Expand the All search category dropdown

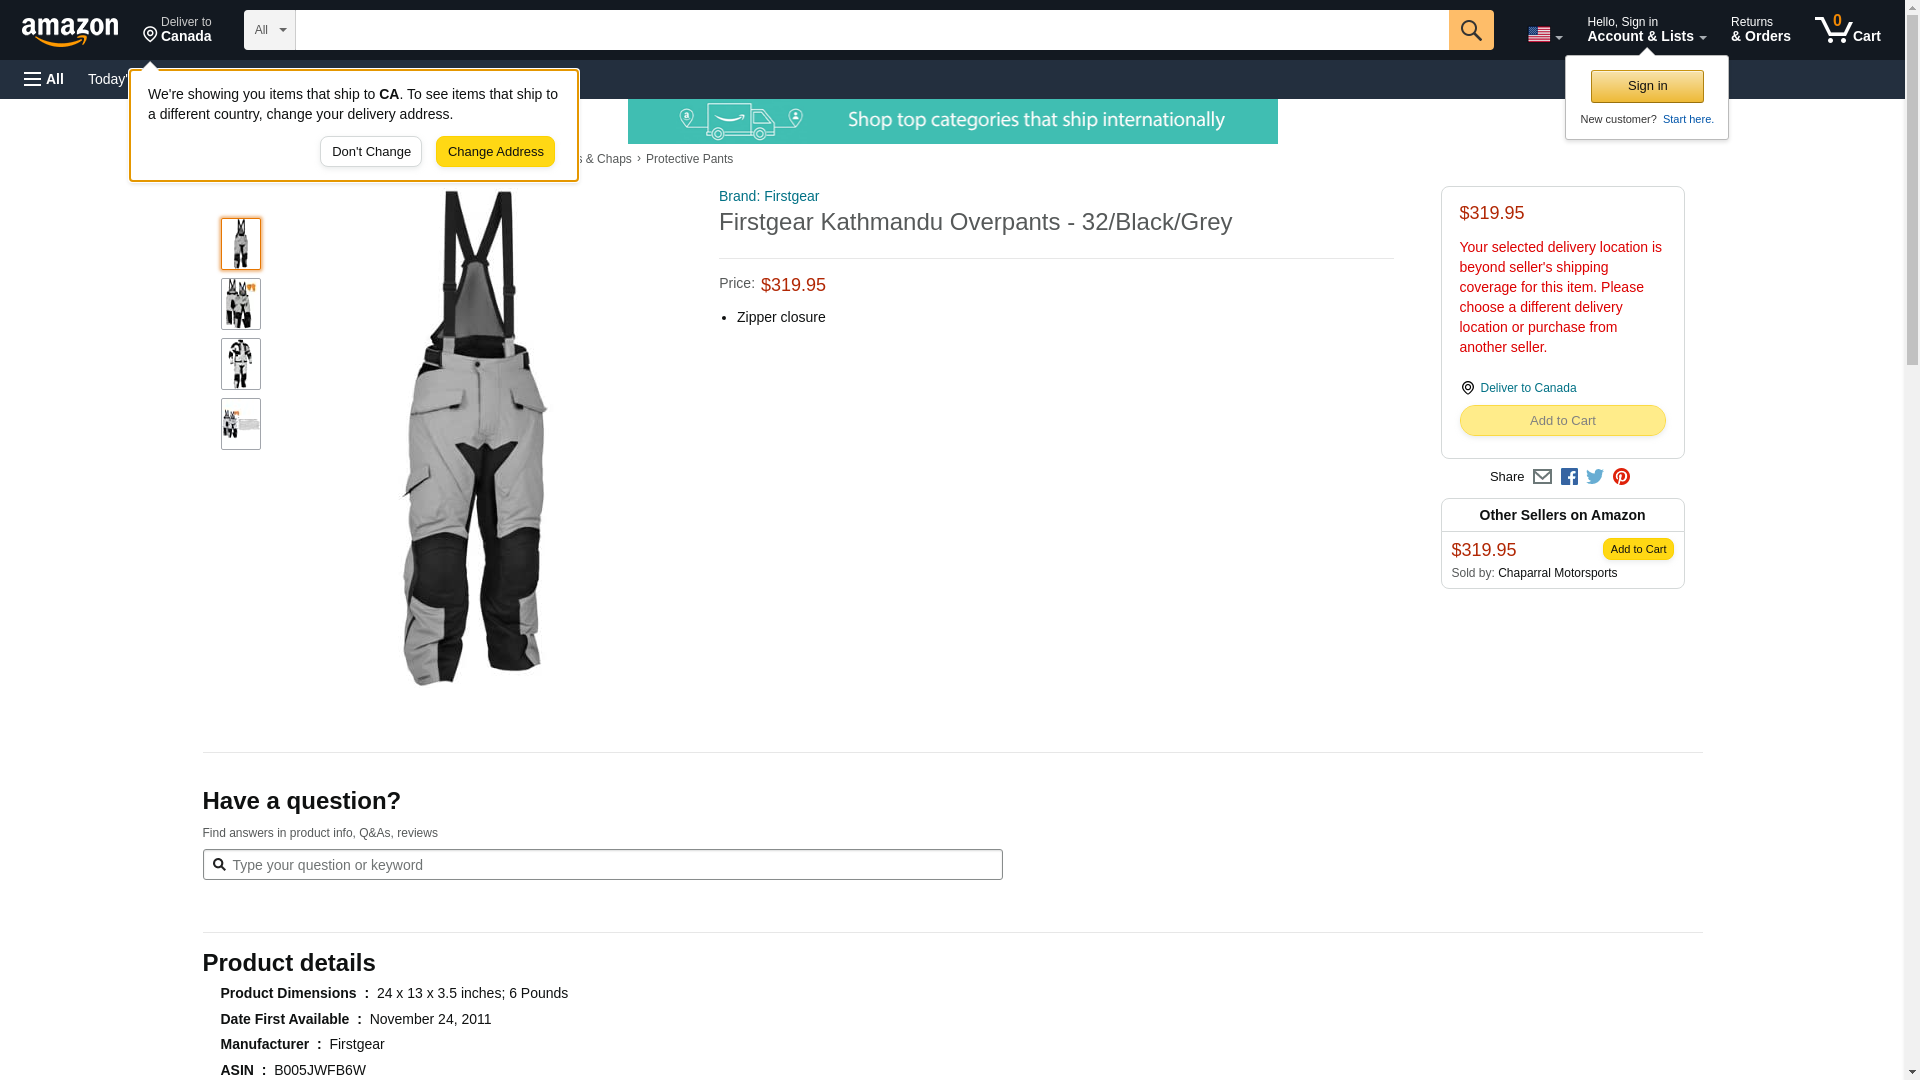point(270,30)
